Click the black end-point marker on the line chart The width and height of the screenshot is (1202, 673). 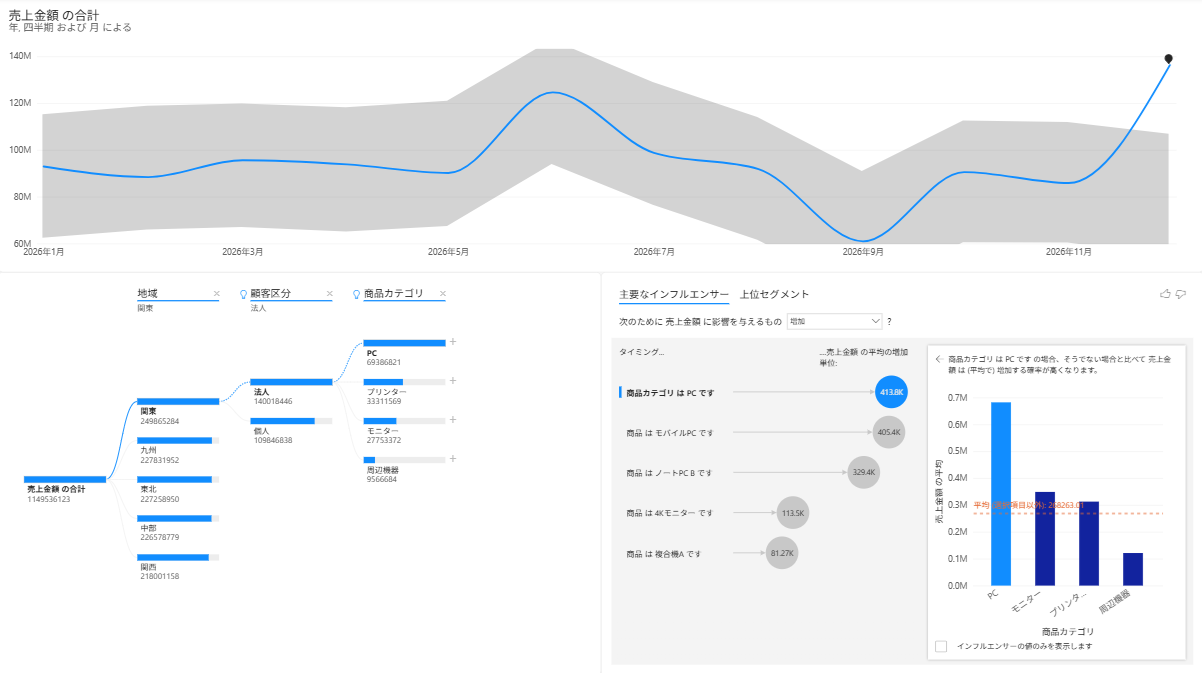[1168, 59]
